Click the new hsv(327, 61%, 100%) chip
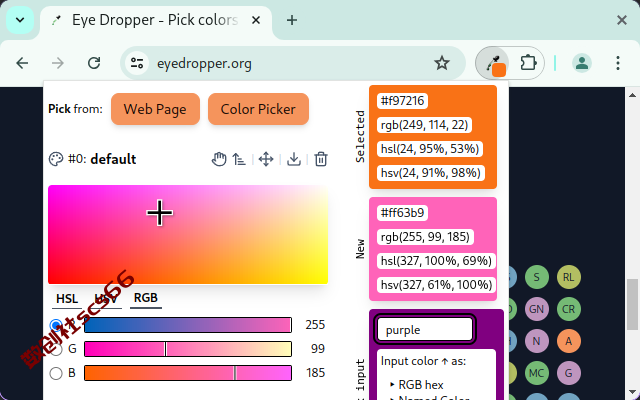This screenshot has width=640, height=400. click(x=436, y=285)
